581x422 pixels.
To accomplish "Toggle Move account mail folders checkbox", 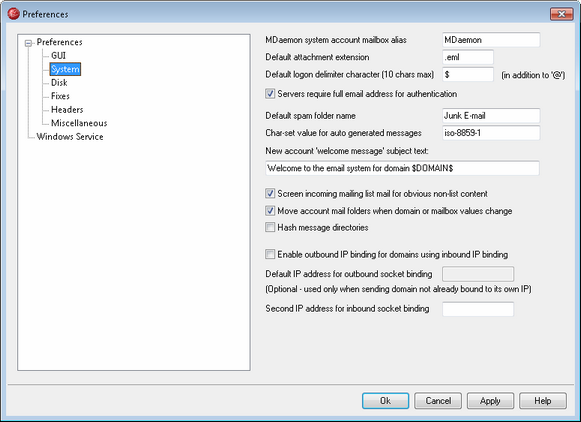I will coord(270,211).
